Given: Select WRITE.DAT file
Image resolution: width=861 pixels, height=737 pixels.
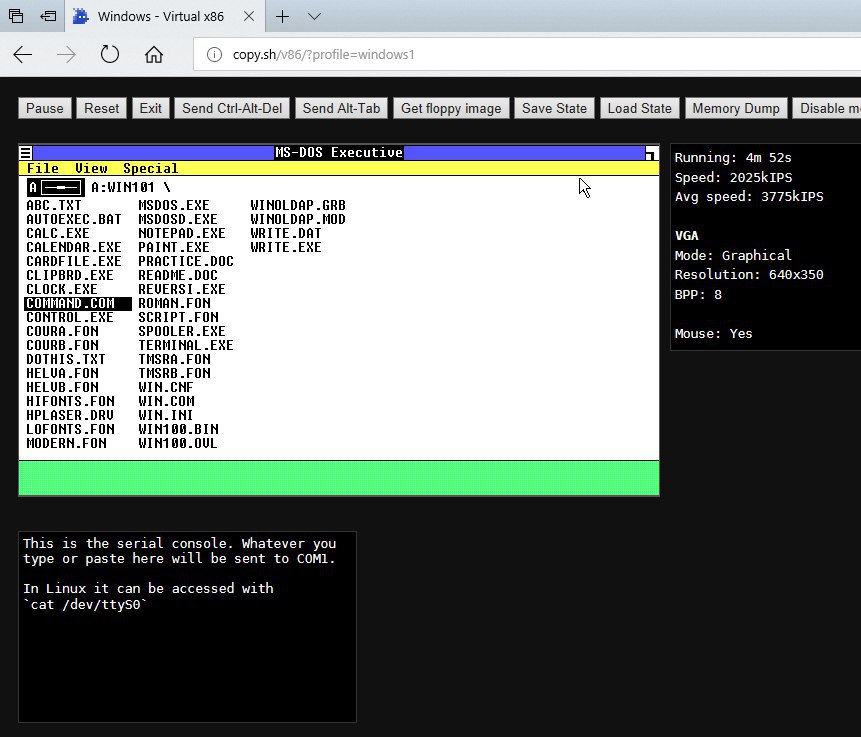Looking at the screenshot, I should pos(286,233).
